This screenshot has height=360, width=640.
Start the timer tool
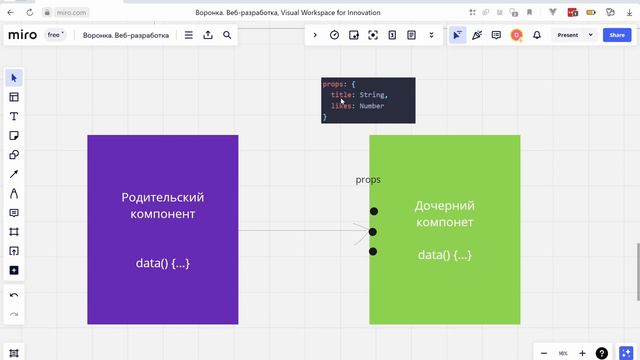334,35
